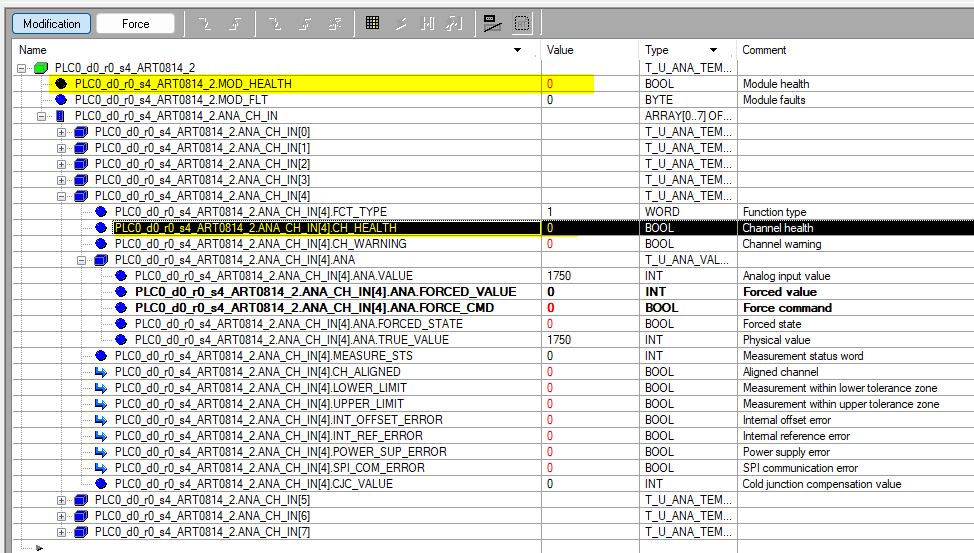
Task: Select the ANA.TRUE_VALUE variable name
Action: pos(291,340)
